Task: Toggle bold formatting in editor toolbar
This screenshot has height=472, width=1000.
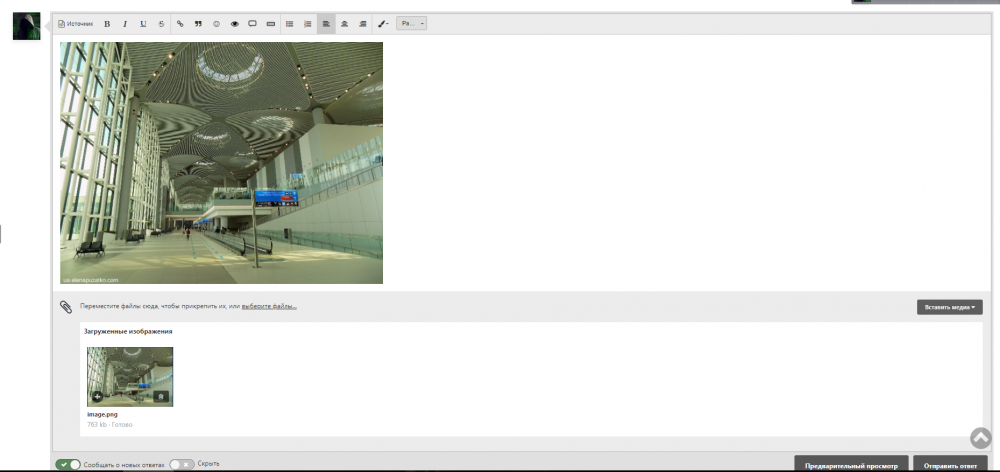Action: [107, 23]
